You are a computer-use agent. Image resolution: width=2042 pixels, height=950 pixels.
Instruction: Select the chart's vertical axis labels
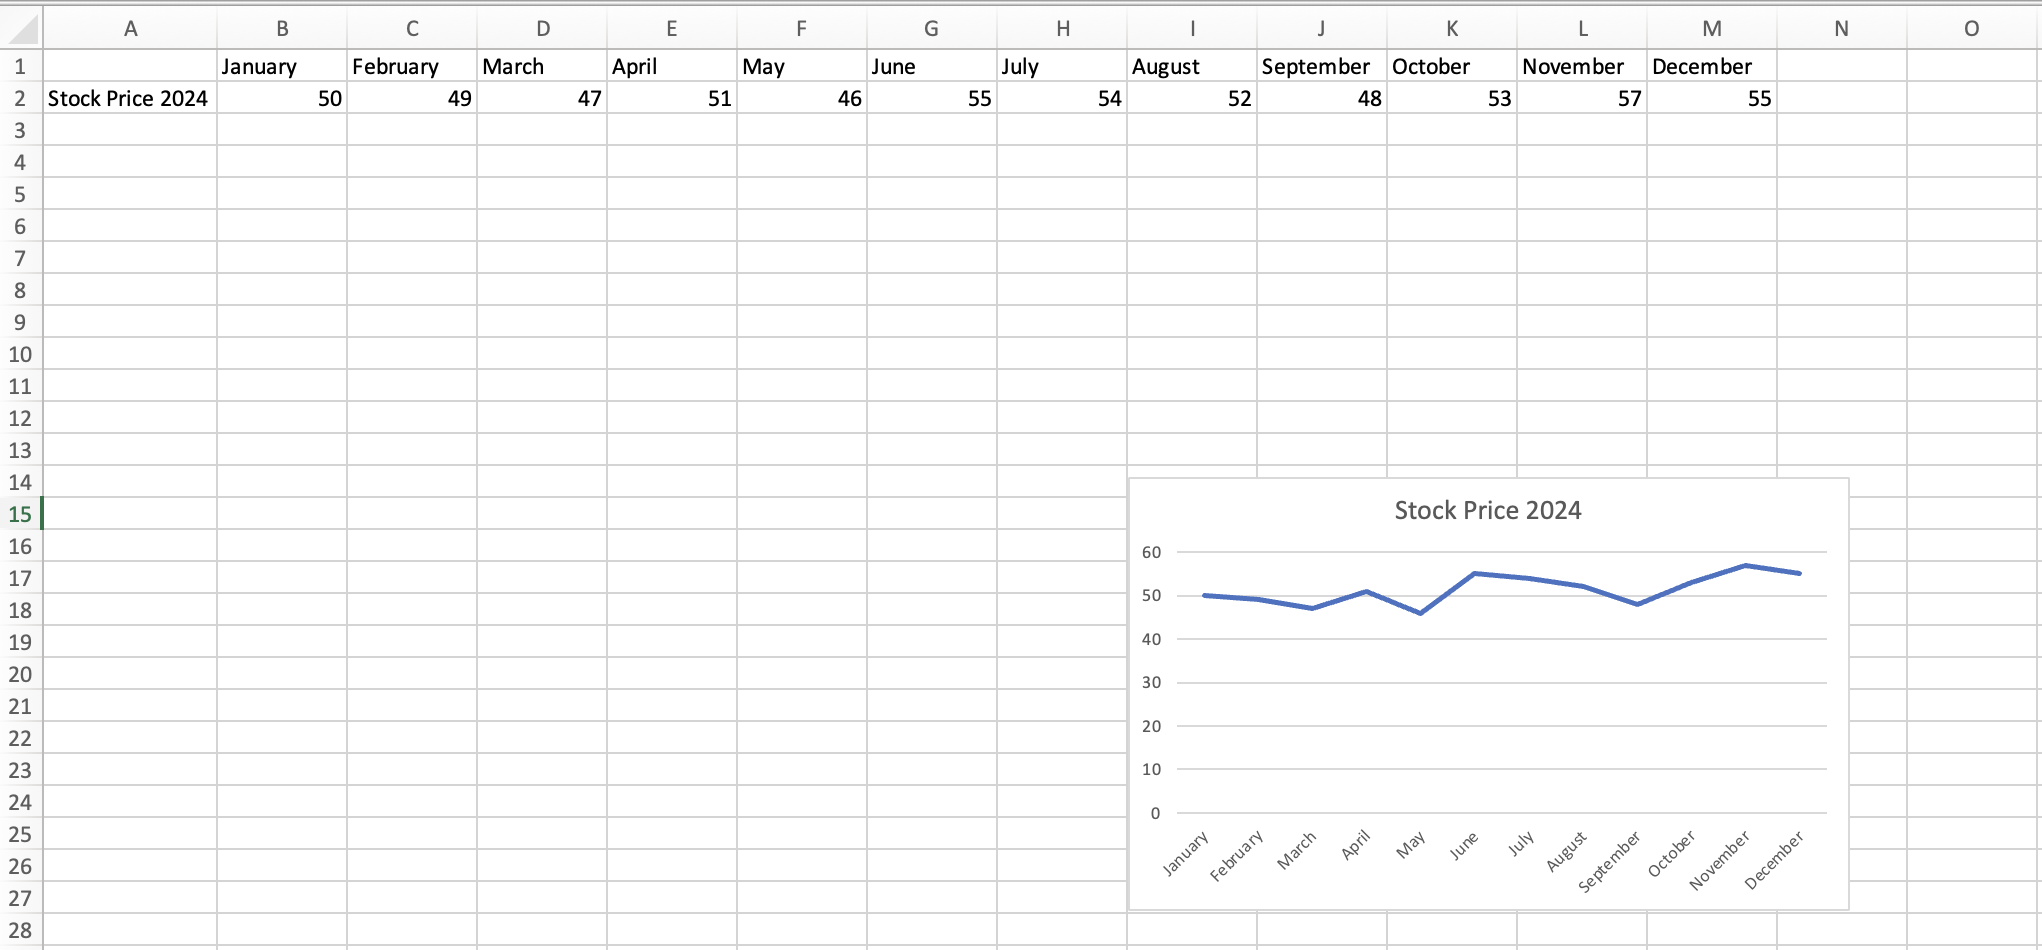(1152, 680)
